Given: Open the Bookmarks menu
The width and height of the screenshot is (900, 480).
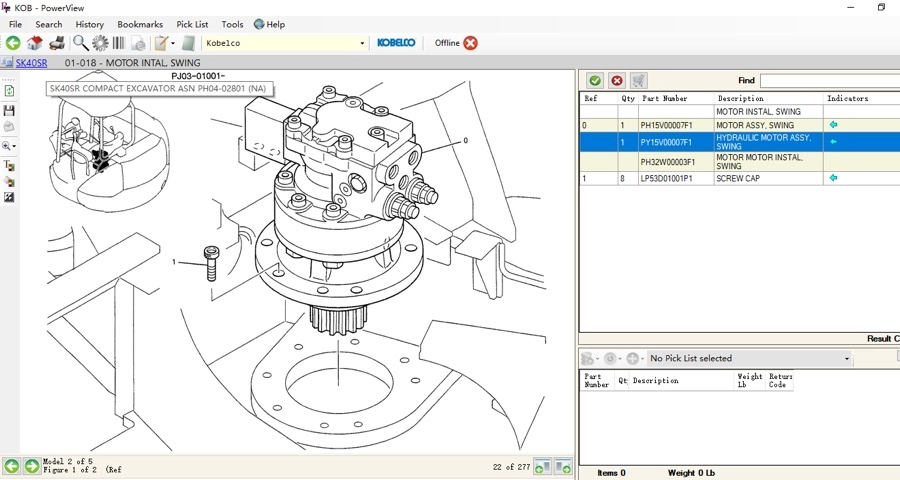Looking at the screenshot, I should coord(140,24).
